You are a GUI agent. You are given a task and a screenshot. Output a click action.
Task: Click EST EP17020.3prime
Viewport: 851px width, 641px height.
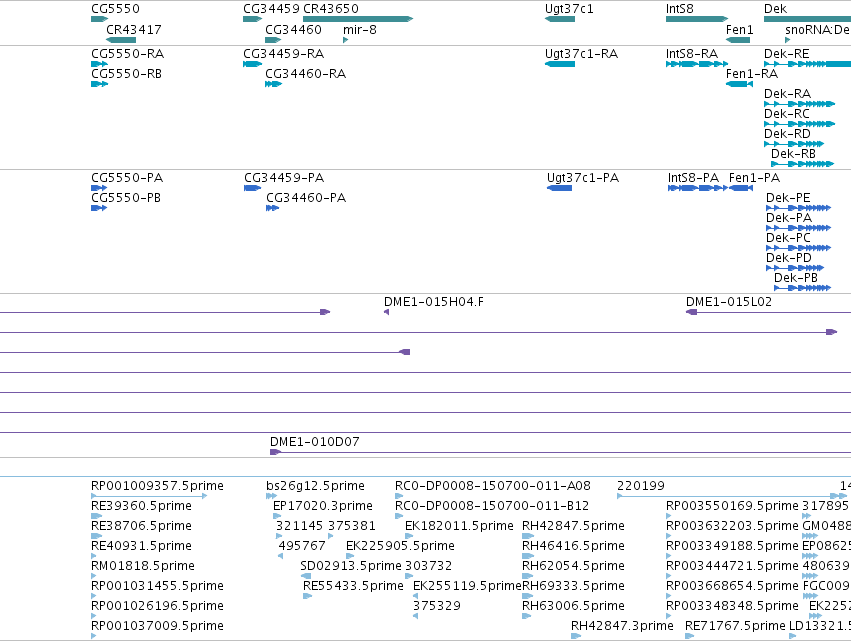(x=323, y=506)
